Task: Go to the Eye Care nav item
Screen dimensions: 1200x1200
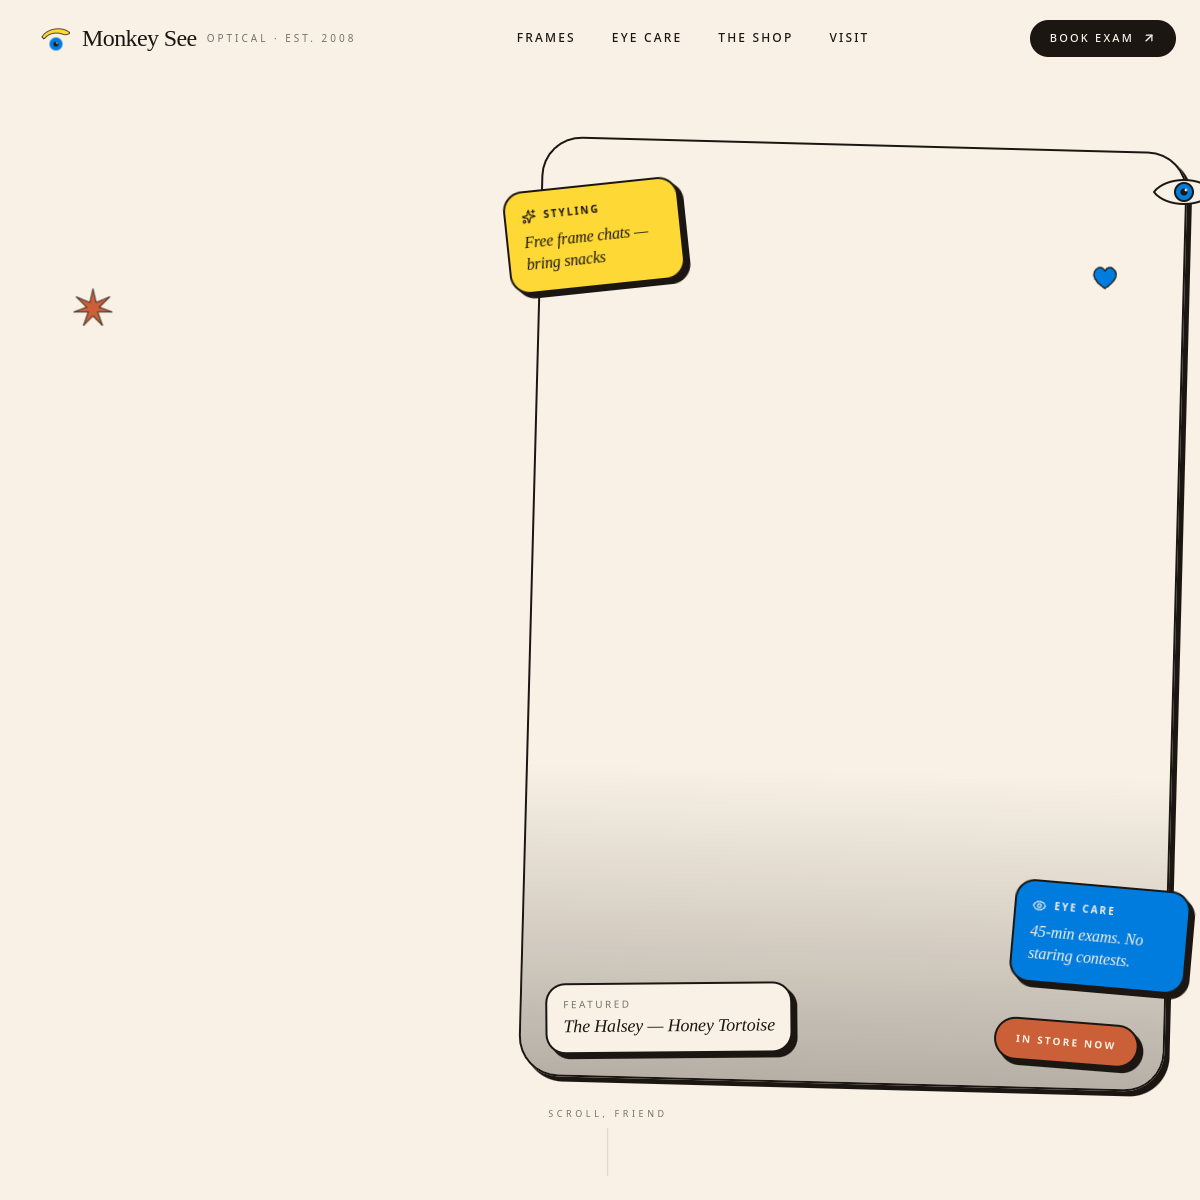Action: pyautogui.click(x=647, y=38)
